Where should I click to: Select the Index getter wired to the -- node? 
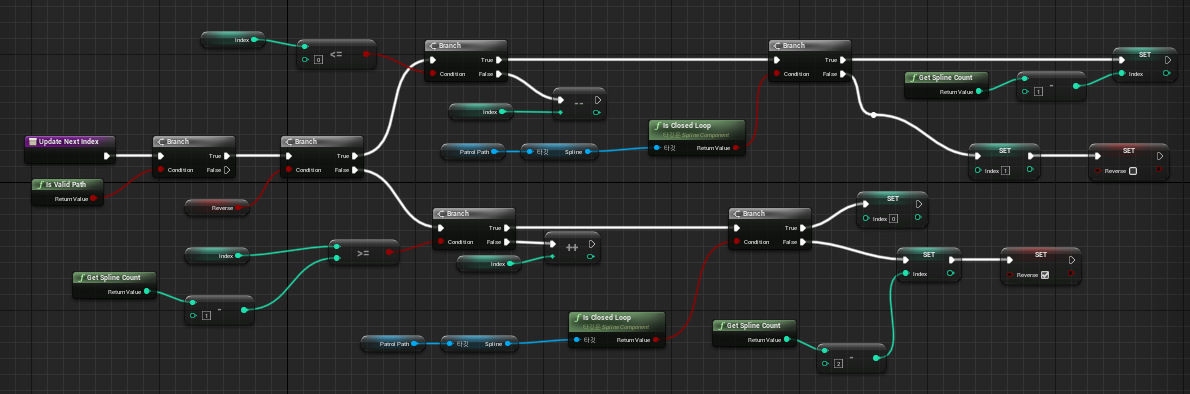pyautogui.click(x=481, y=112)
